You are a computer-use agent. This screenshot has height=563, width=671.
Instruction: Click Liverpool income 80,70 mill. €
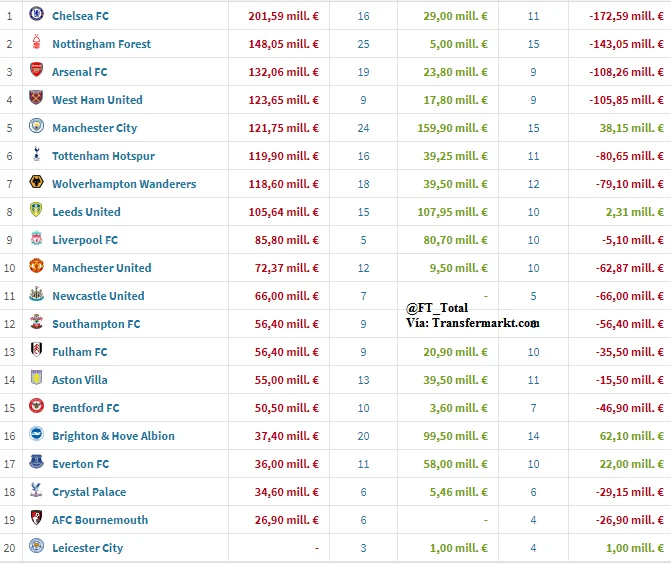pos(455,240)
